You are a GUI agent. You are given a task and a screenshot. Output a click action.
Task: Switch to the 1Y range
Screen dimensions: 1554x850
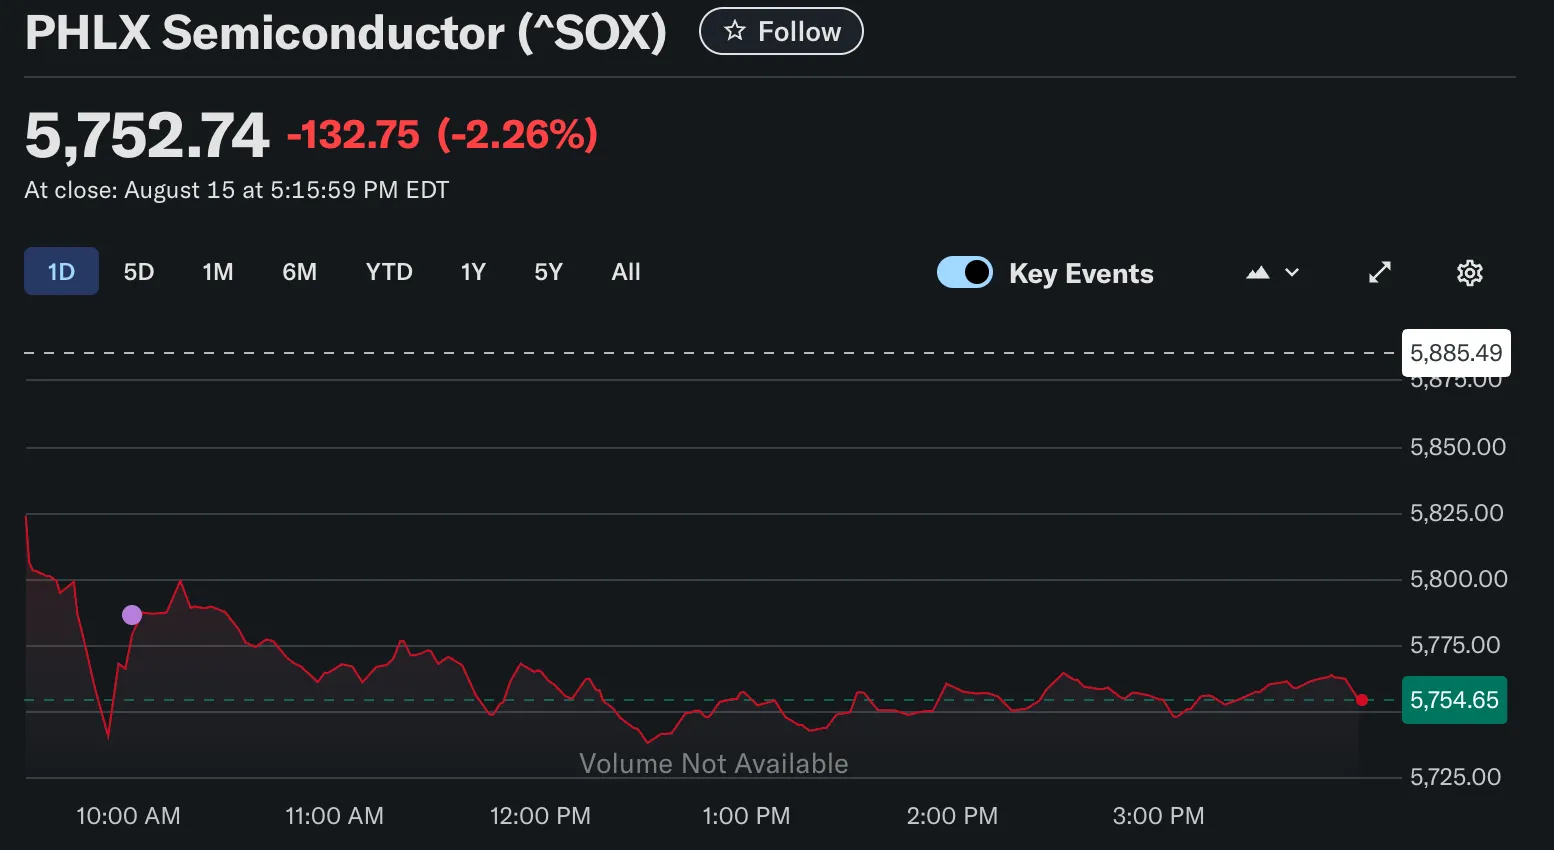(473, 271)
